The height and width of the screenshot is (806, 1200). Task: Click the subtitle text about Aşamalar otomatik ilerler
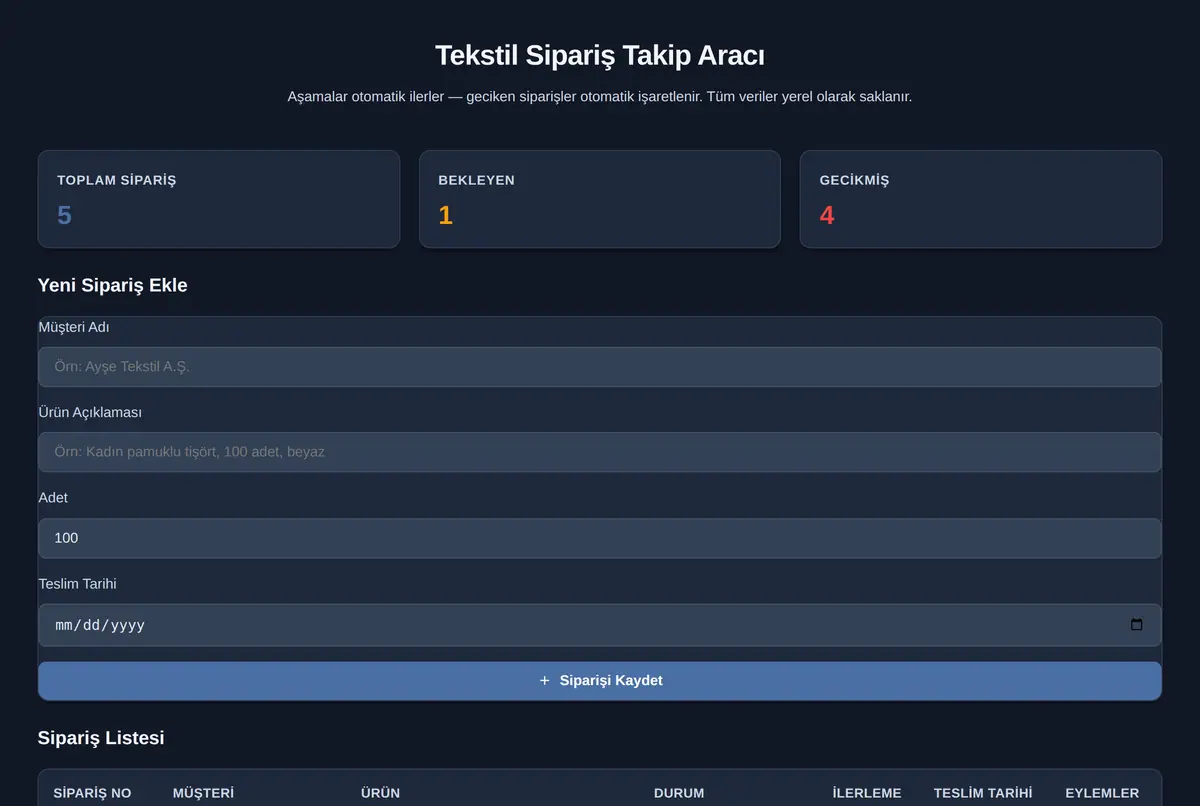click(600, 97)
